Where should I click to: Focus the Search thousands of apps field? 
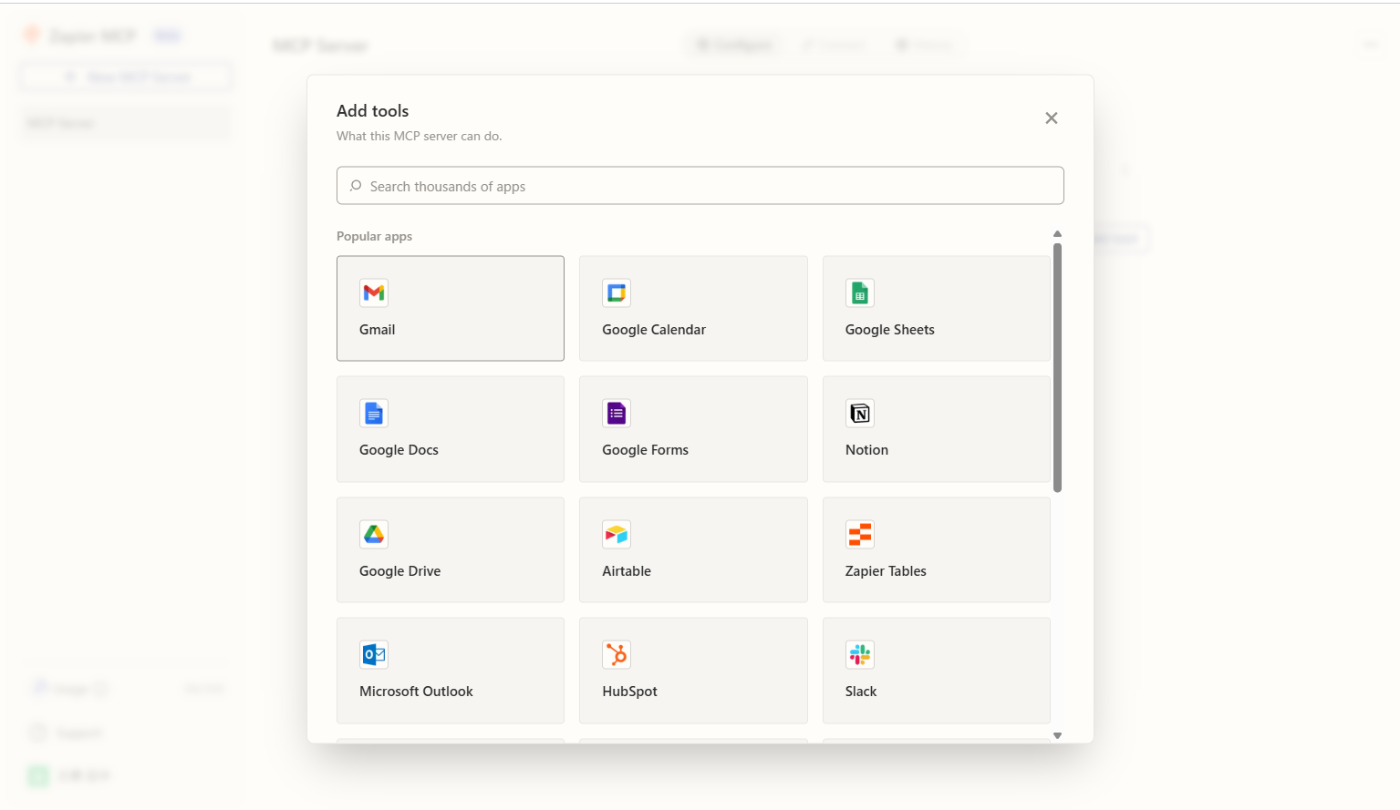(x=700, y=186)
